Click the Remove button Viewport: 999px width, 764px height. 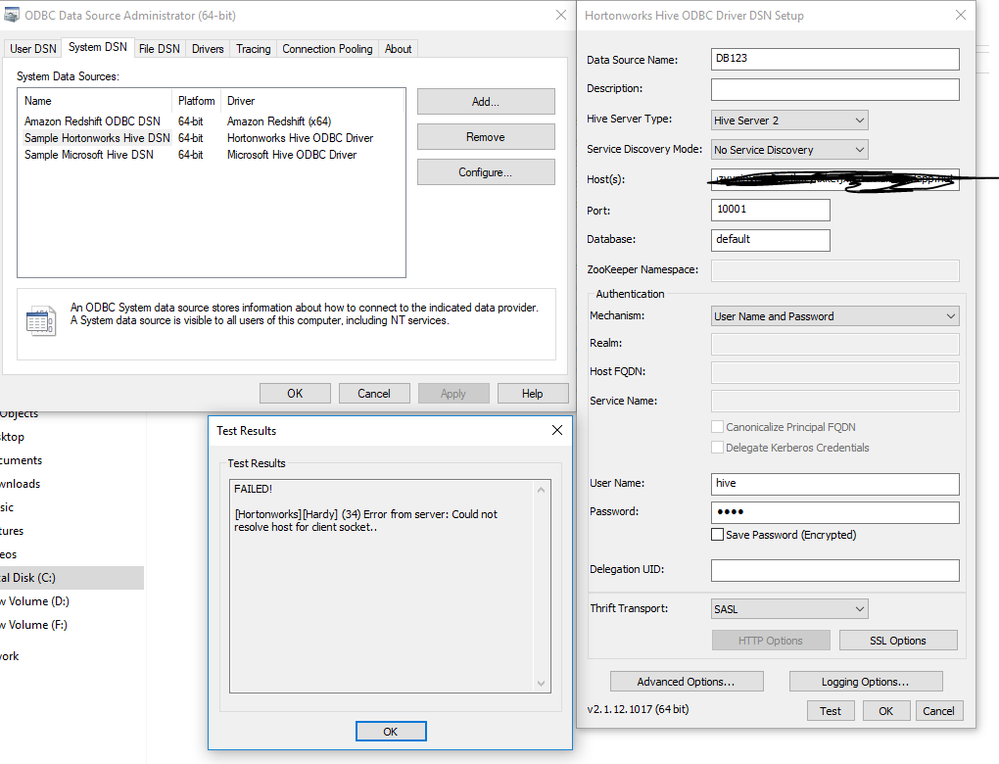(x=485, y=137)
